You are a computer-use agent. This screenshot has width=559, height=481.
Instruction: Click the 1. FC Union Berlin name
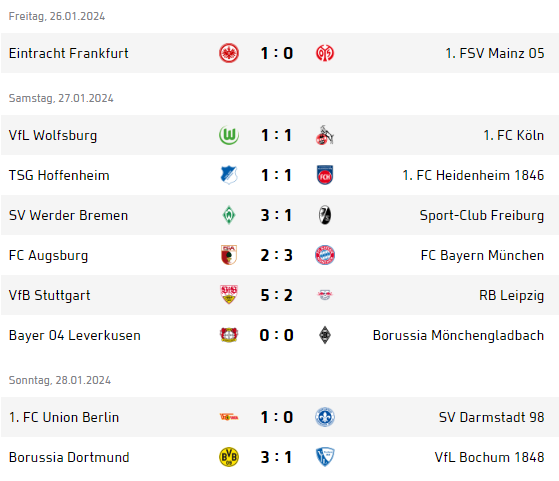click(x=64, y=417)
